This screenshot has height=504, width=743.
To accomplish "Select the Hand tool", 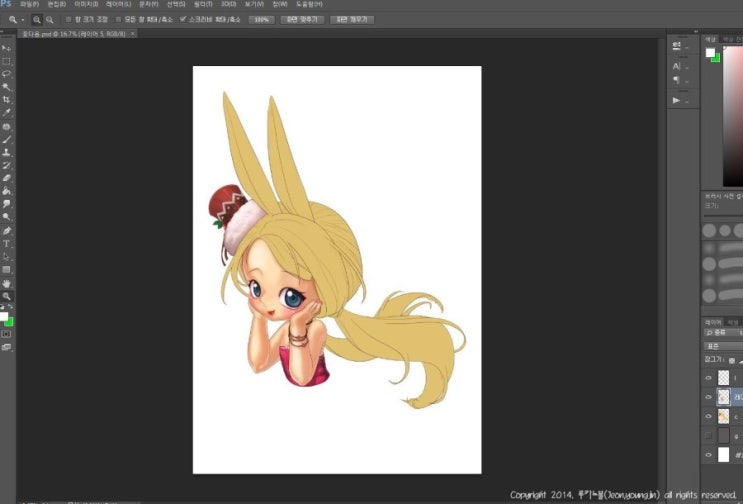I will (x=6, y=284).
